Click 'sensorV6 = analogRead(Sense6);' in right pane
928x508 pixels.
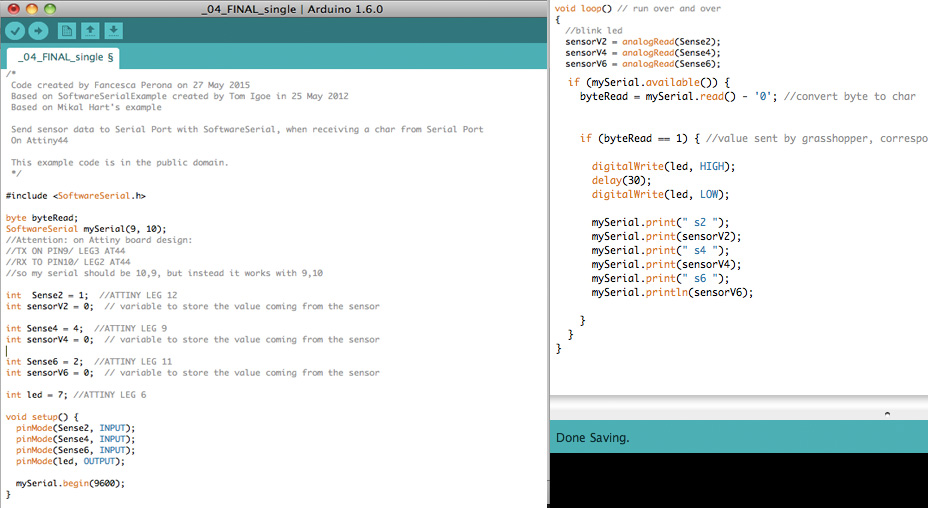(643, 64)
